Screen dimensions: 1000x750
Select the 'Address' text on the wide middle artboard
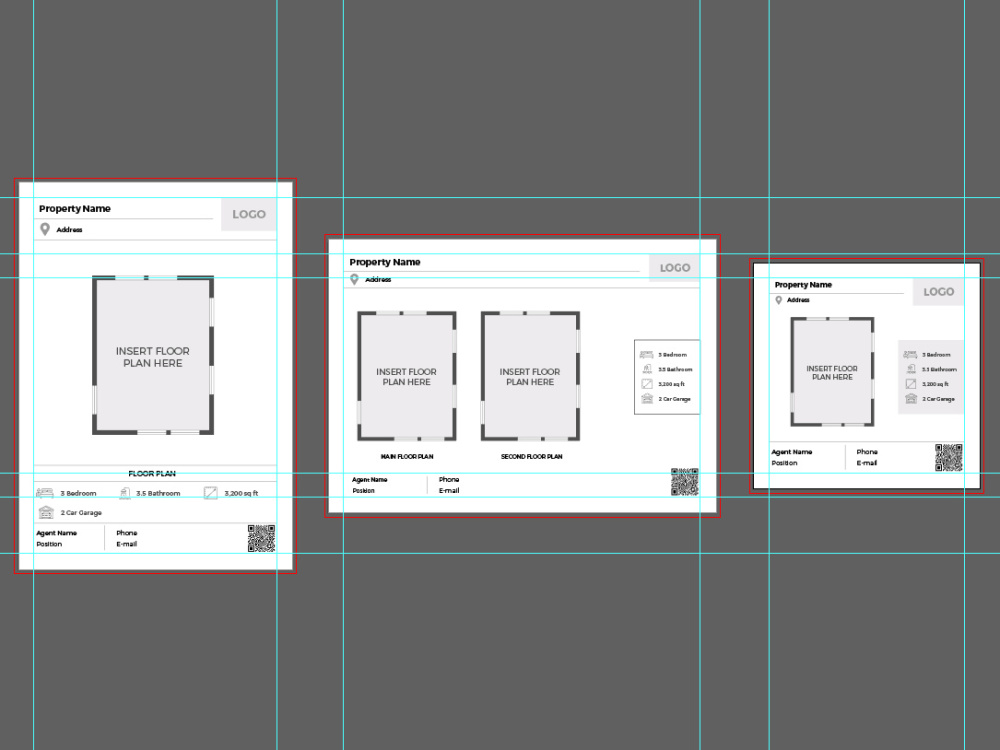click(x=378, y=279)
